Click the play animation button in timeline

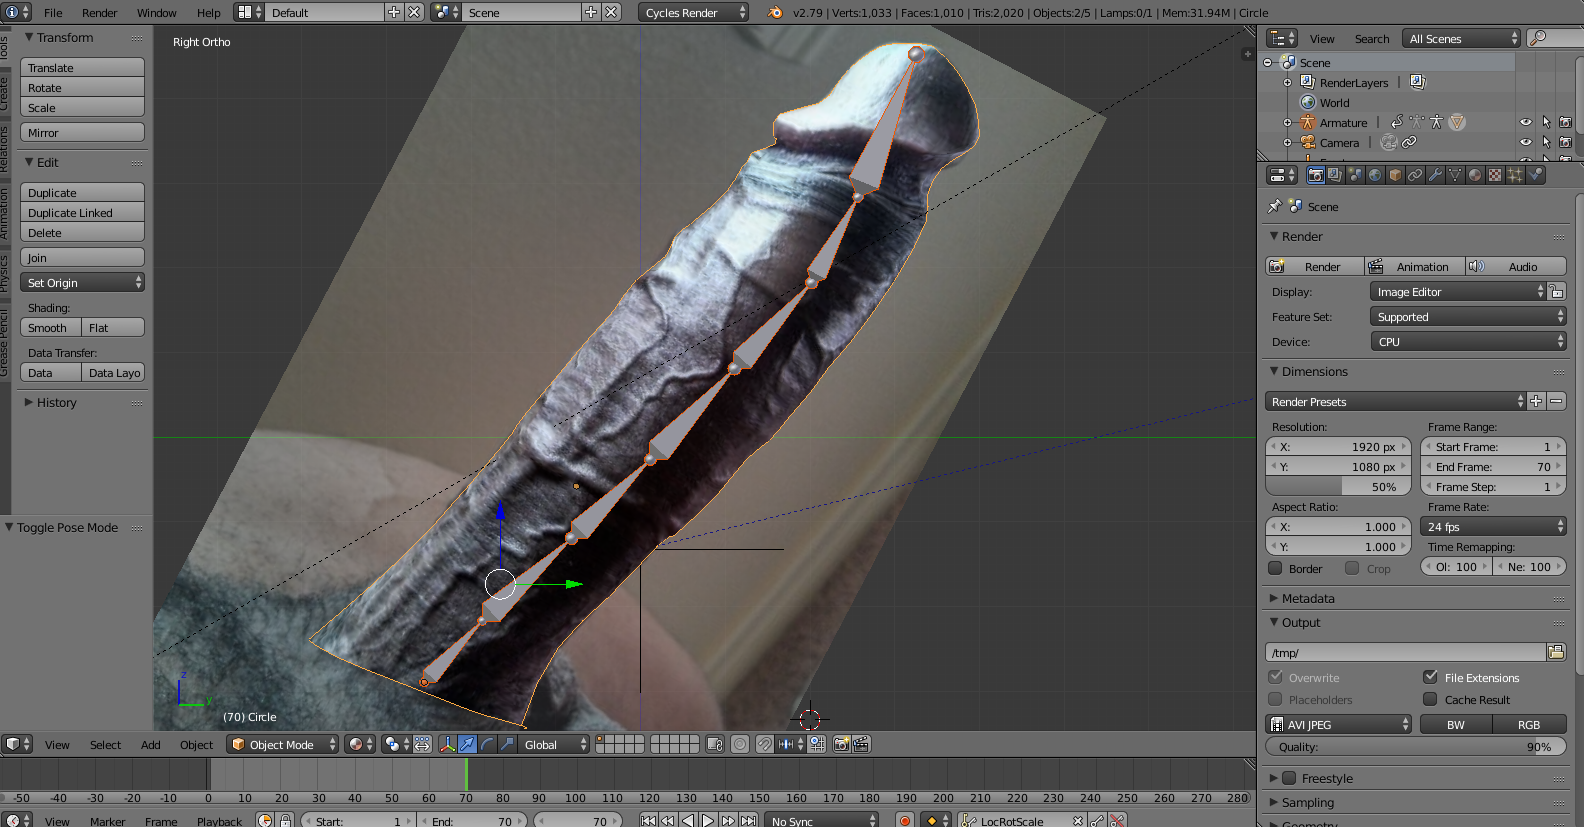click(708, 821)
